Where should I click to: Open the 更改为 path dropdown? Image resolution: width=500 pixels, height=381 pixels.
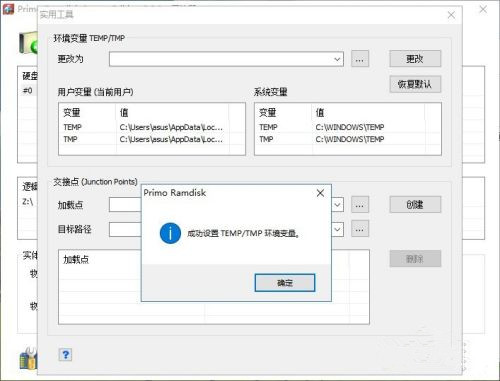(x=337, y=59)
